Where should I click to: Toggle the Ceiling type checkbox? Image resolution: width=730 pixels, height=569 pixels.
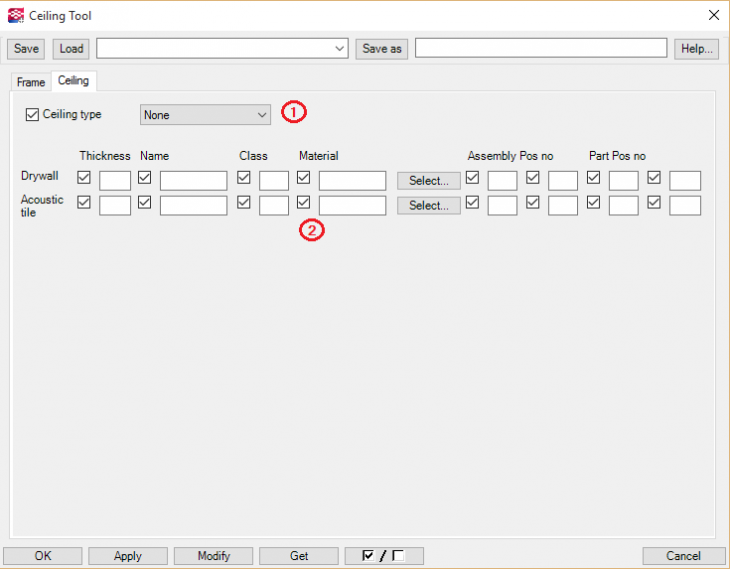coord(33,115)
